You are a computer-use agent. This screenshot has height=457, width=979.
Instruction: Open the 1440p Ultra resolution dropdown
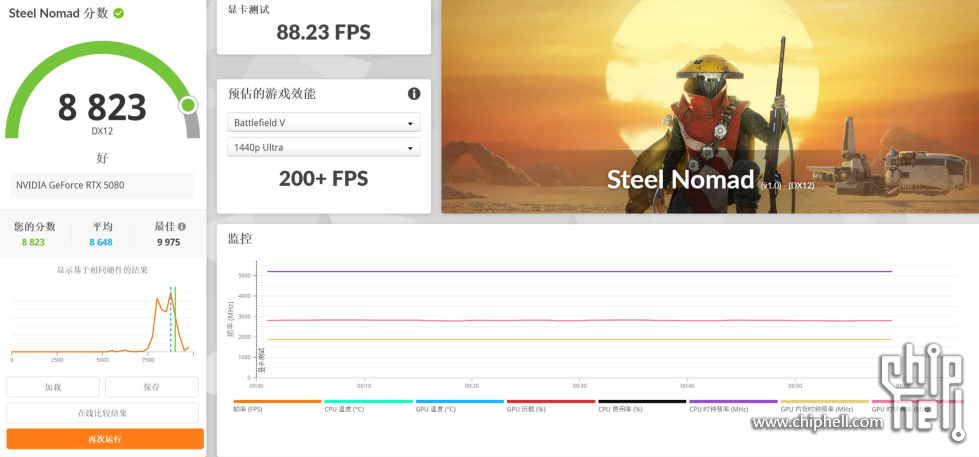click(x=323, y=147)
